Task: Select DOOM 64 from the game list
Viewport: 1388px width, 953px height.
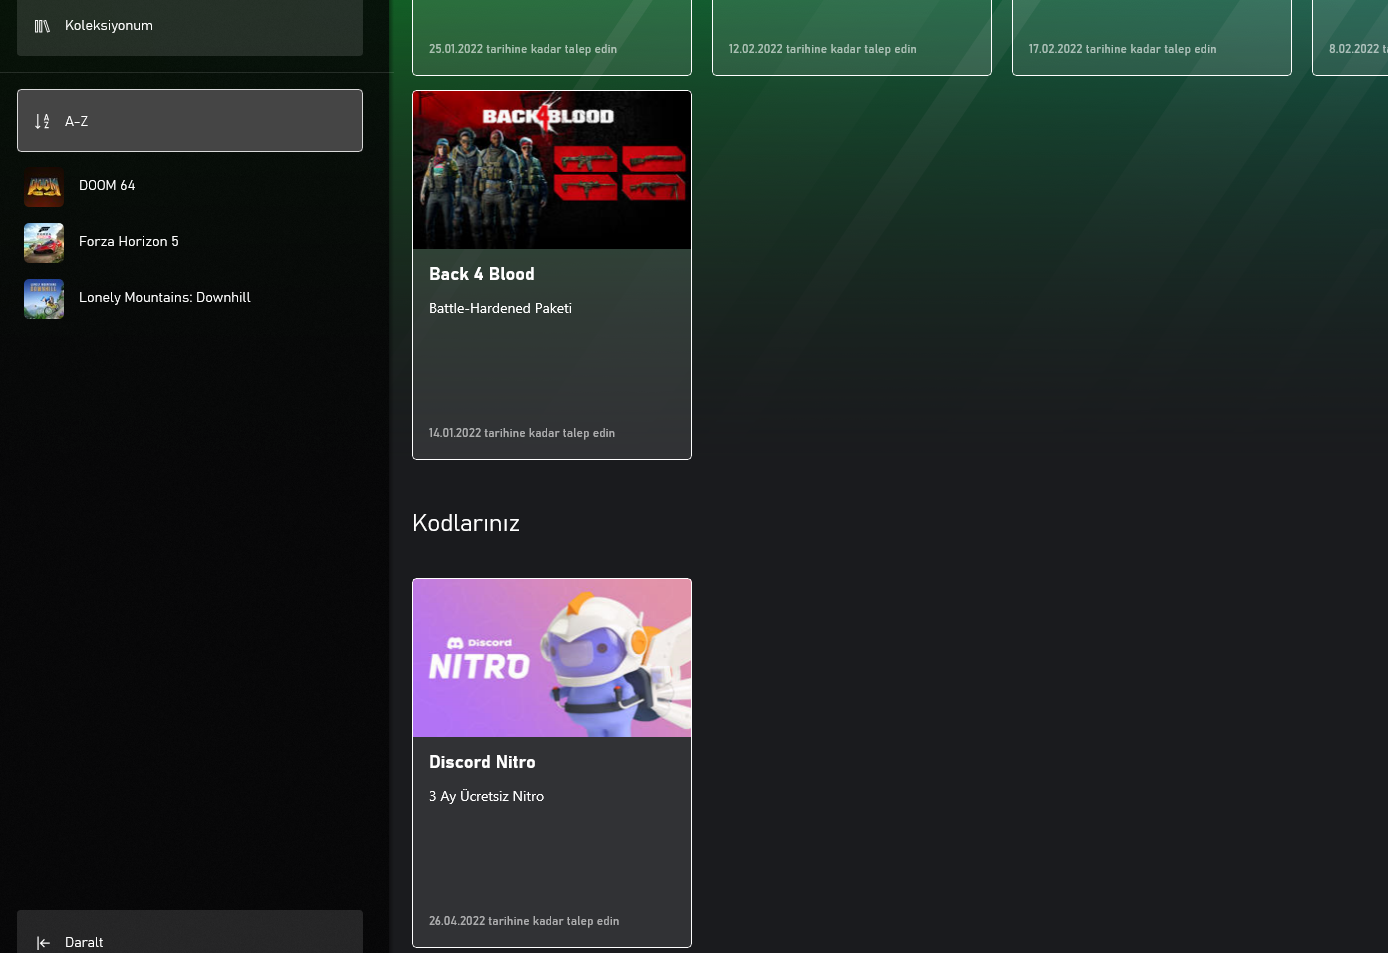Action: coord(190,187)
